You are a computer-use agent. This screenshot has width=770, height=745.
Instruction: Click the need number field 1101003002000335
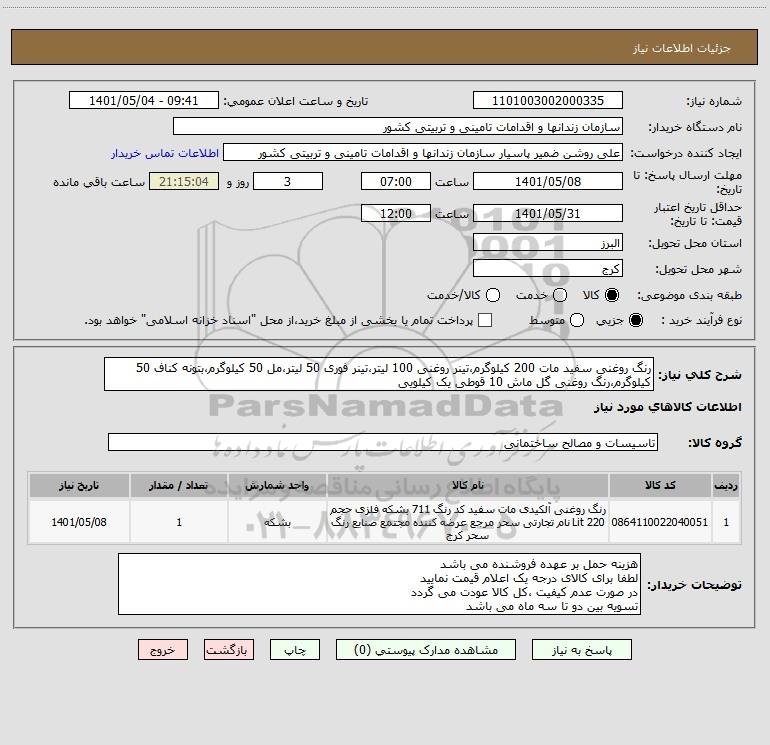click(548, 101)
